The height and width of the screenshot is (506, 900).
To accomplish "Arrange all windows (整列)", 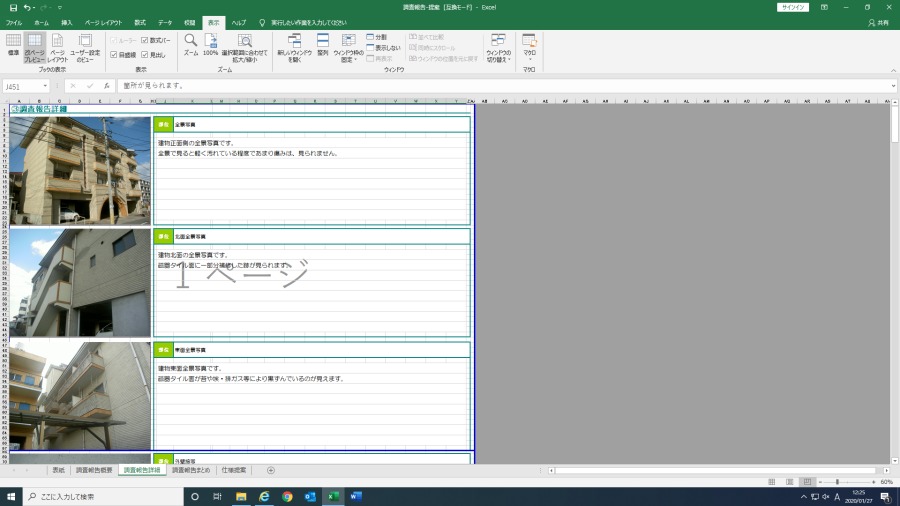I will (323, 45).
